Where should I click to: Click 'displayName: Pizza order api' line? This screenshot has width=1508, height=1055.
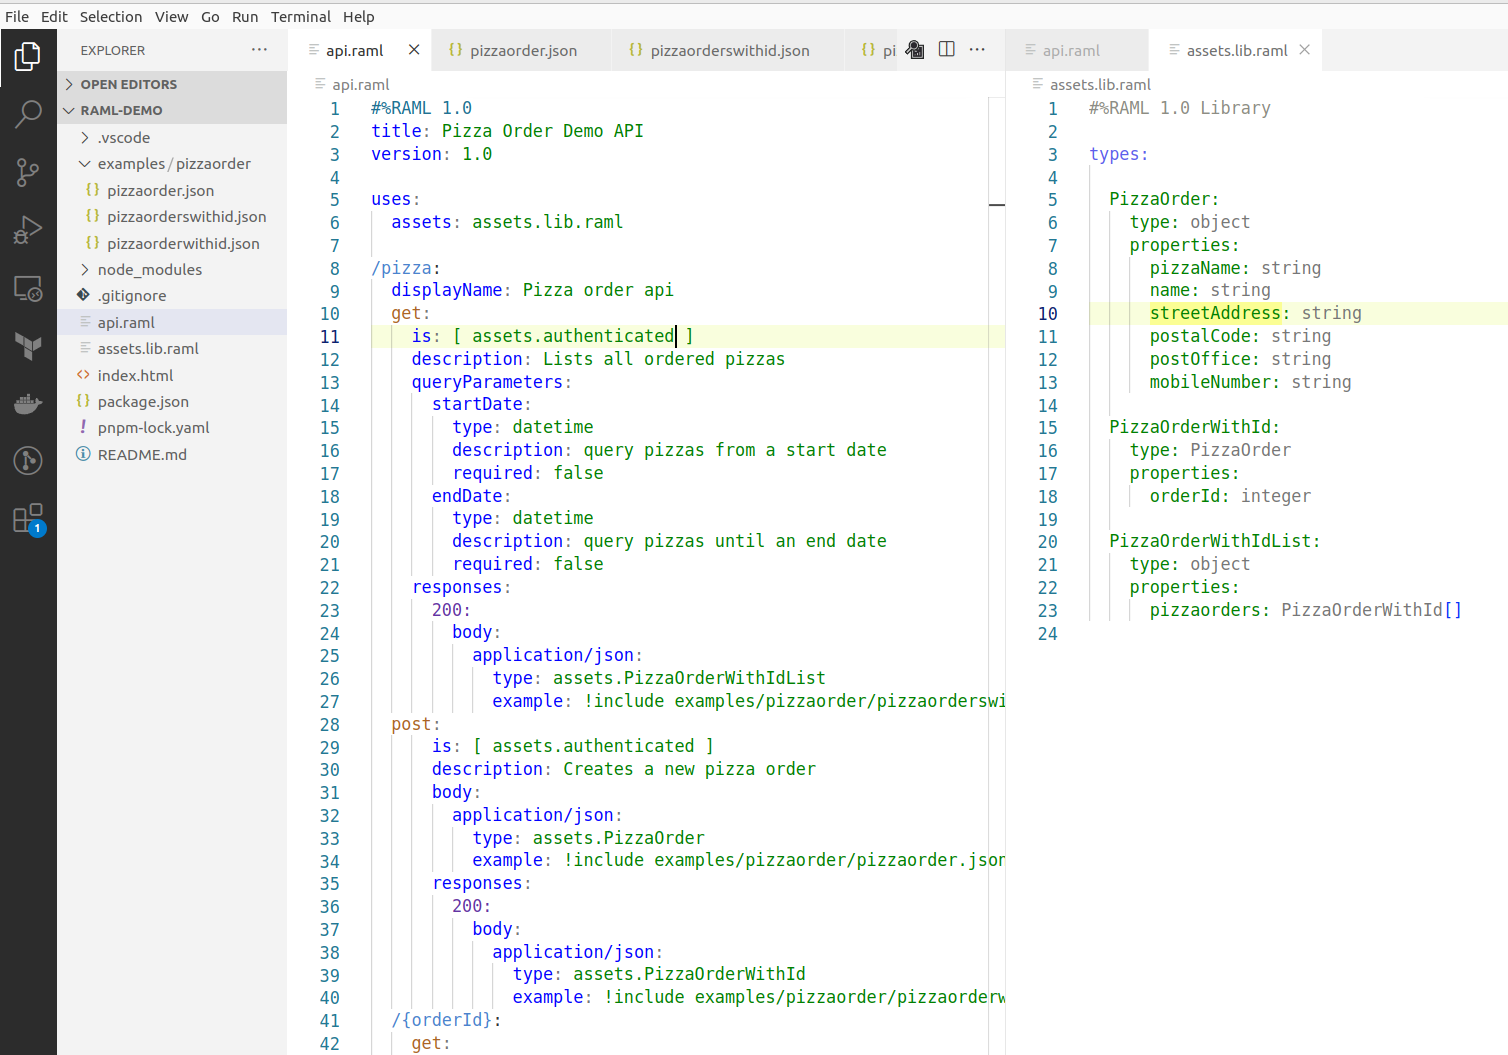pos(532,290)
